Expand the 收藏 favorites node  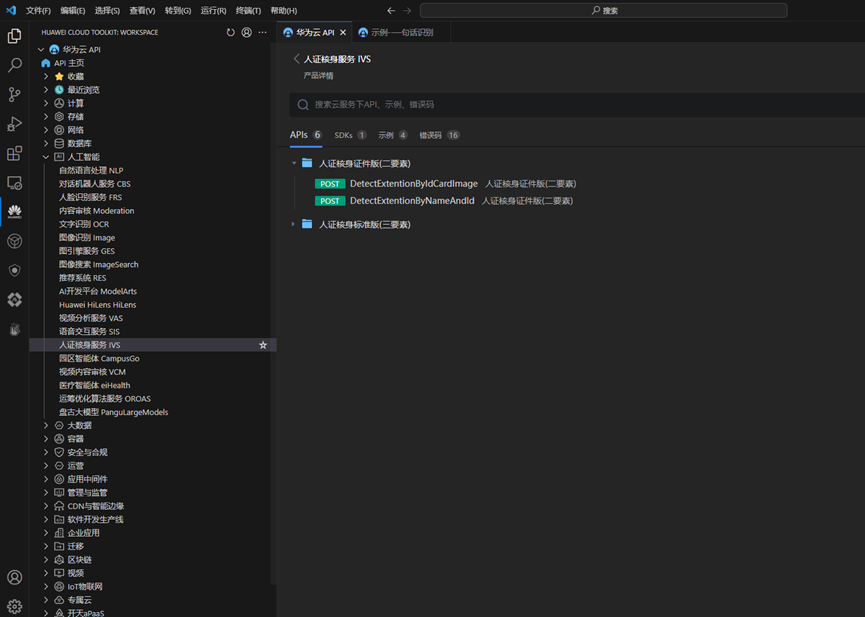click(x=46, y=76)
